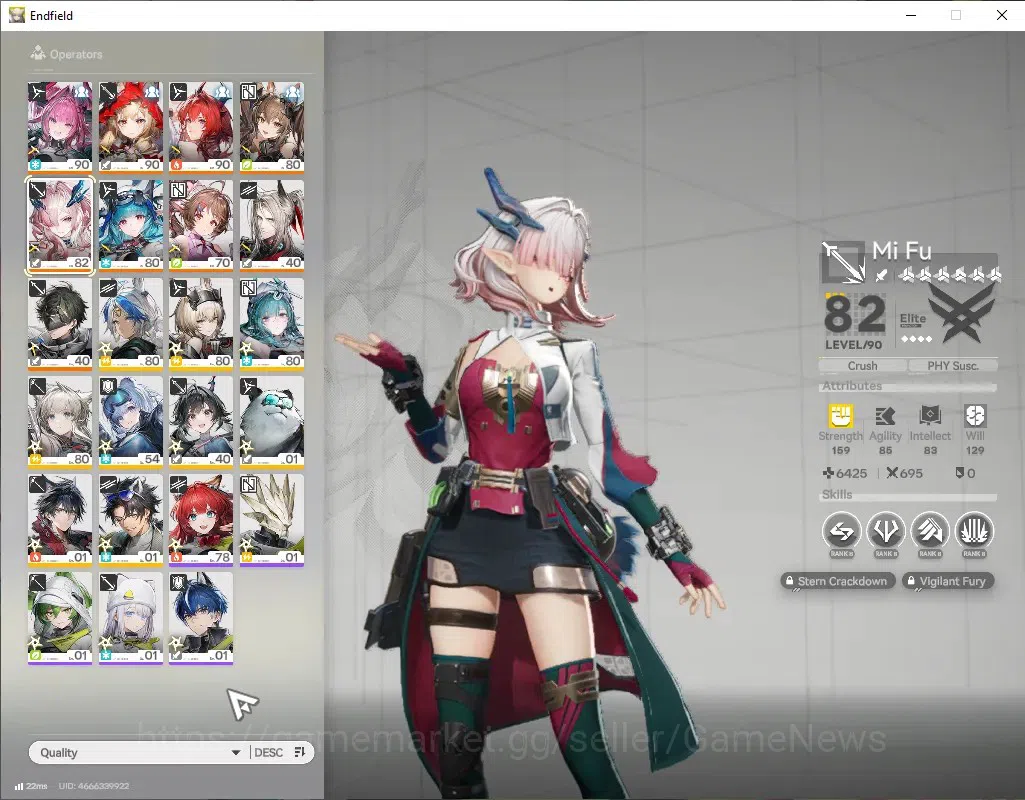Select blonde red-hooded operator card level 90

click(131, 127)
